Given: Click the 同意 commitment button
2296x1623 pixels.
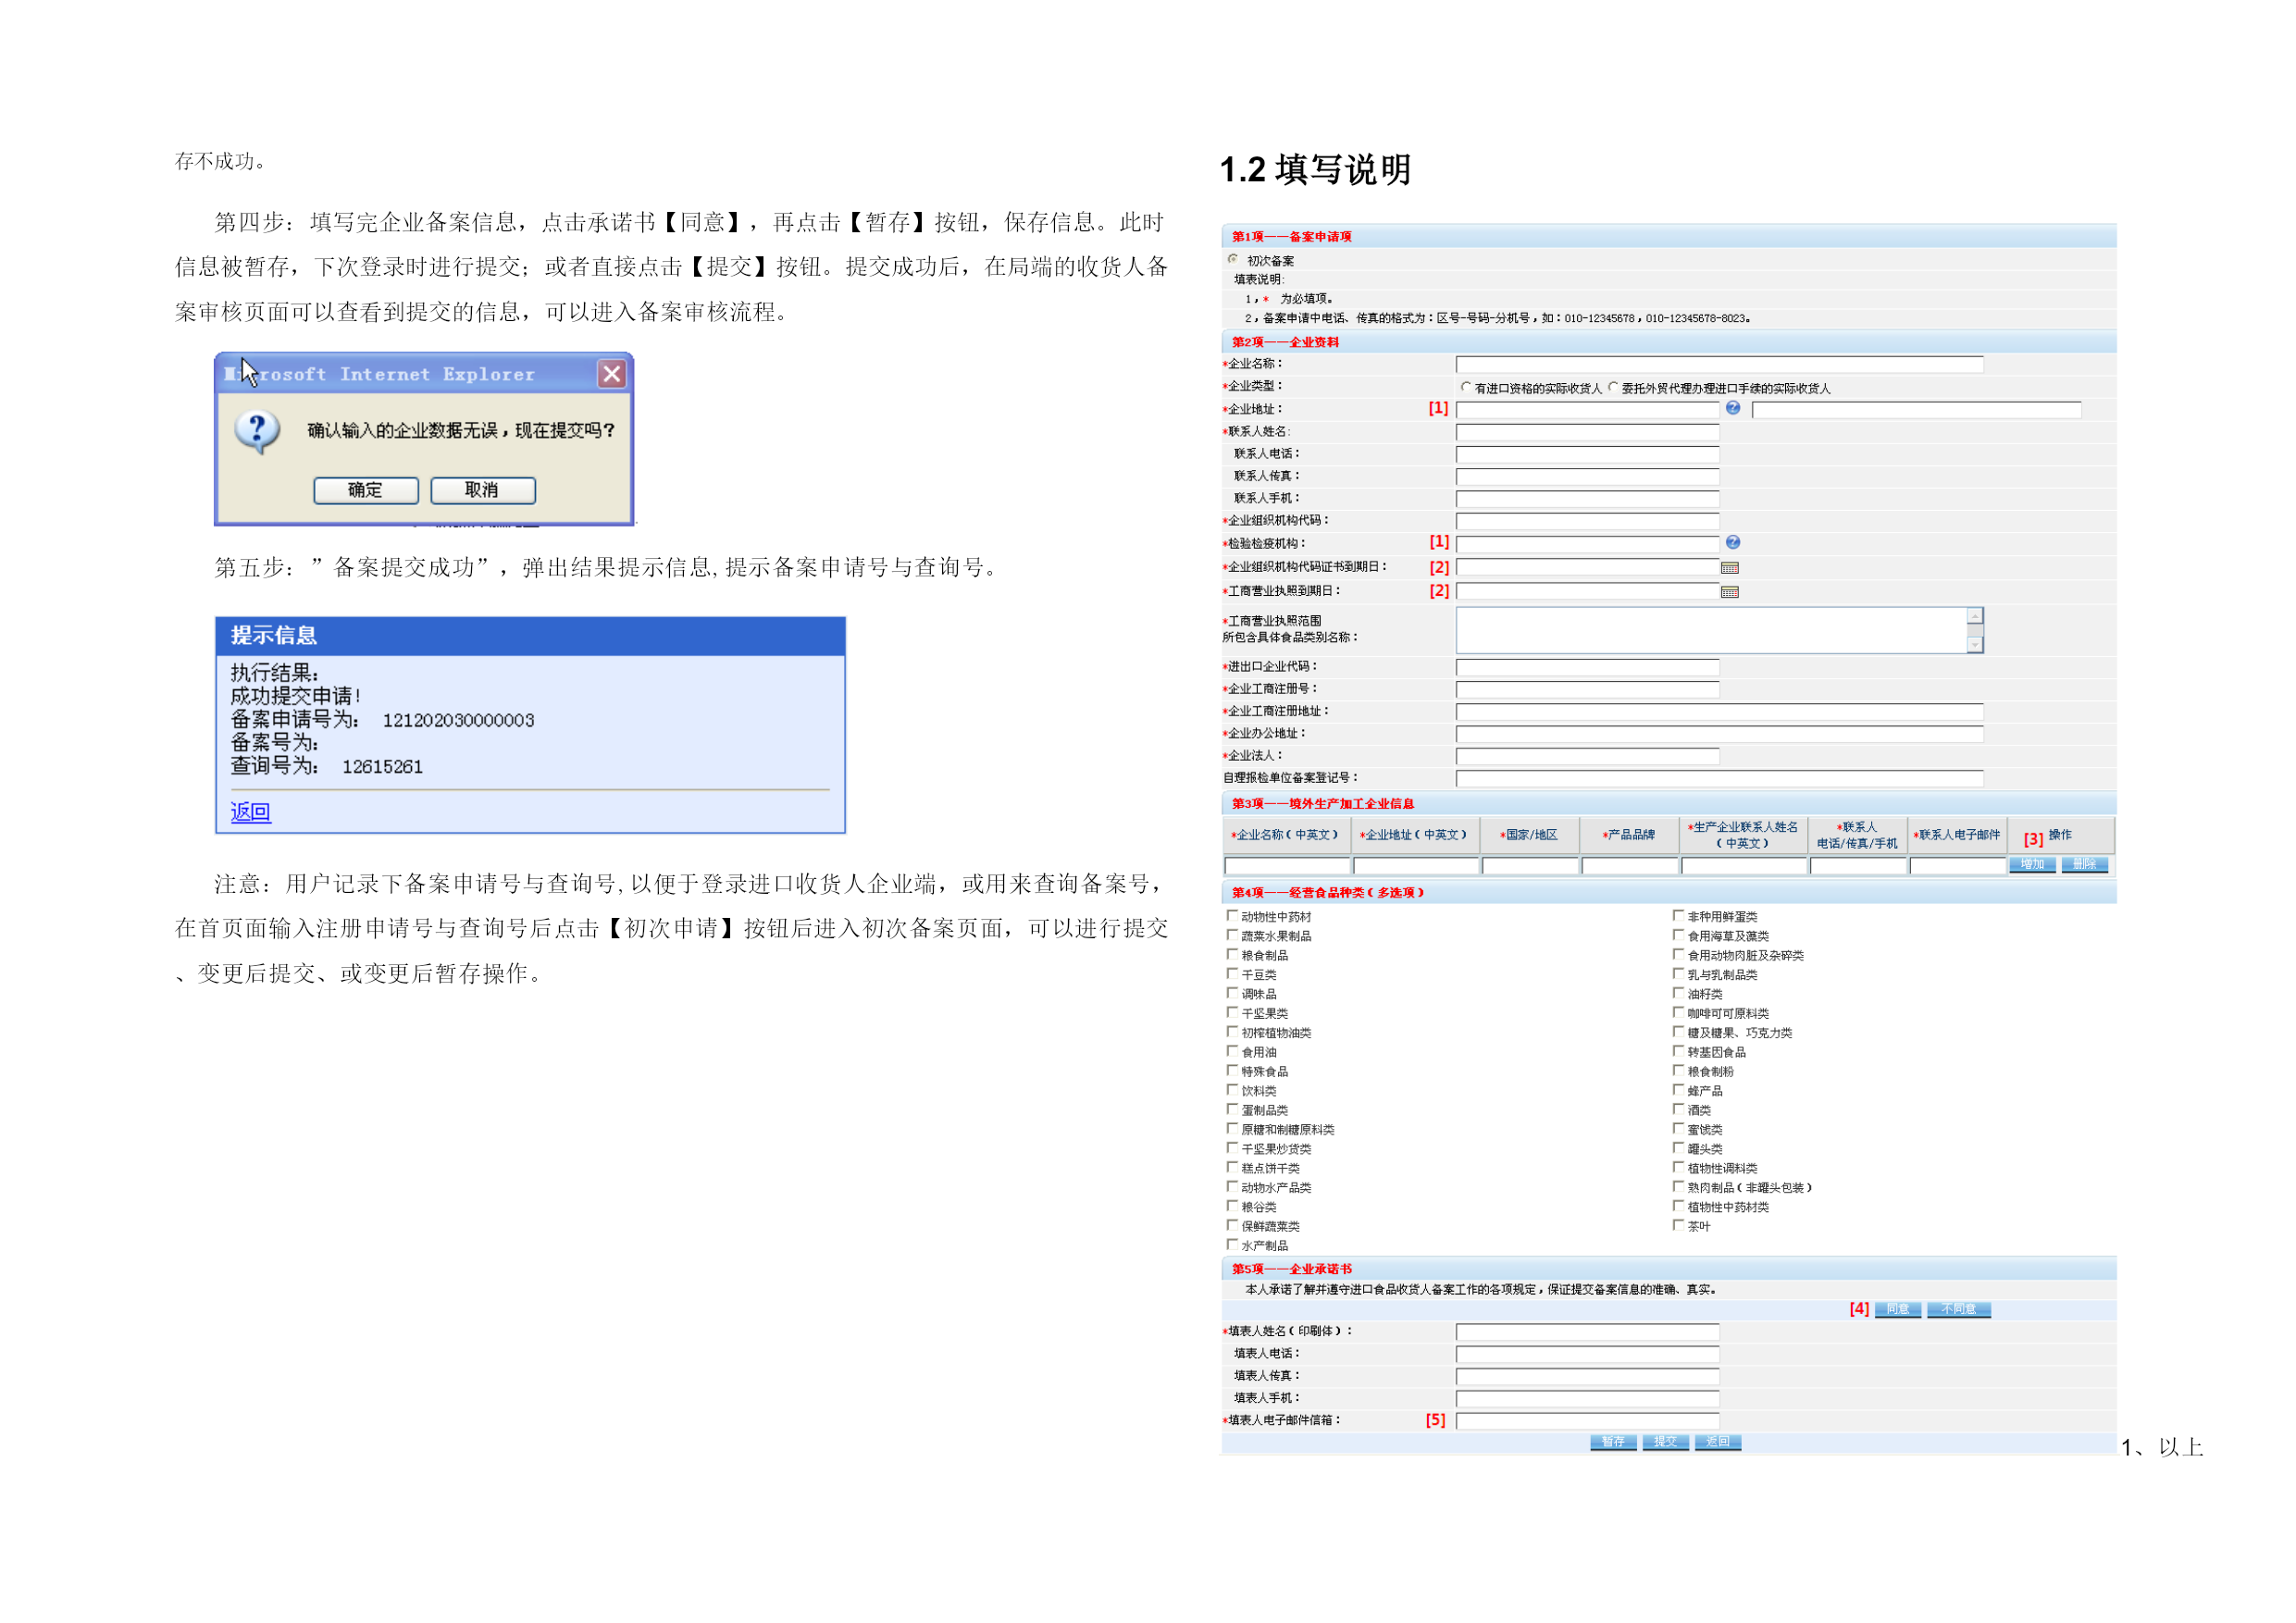Looking at the screenshot, I should pos(1897,1310).
